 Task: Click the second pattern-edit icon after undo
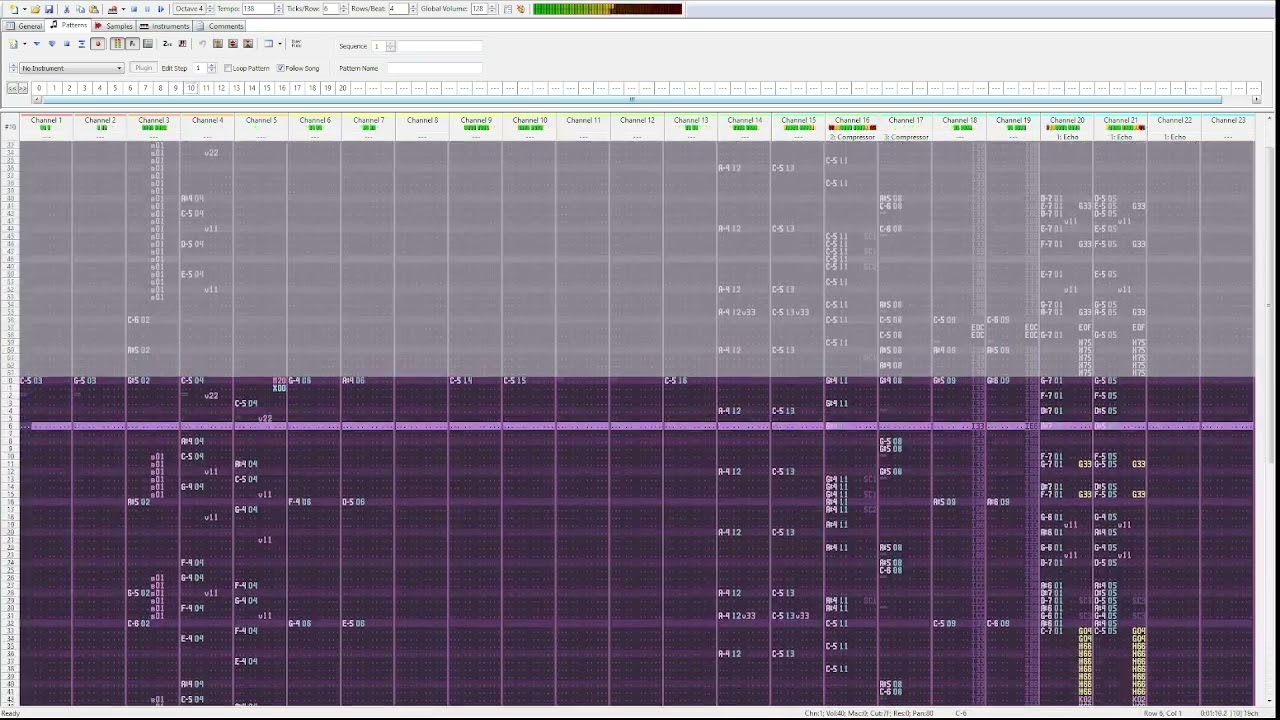tap(232, 44)
